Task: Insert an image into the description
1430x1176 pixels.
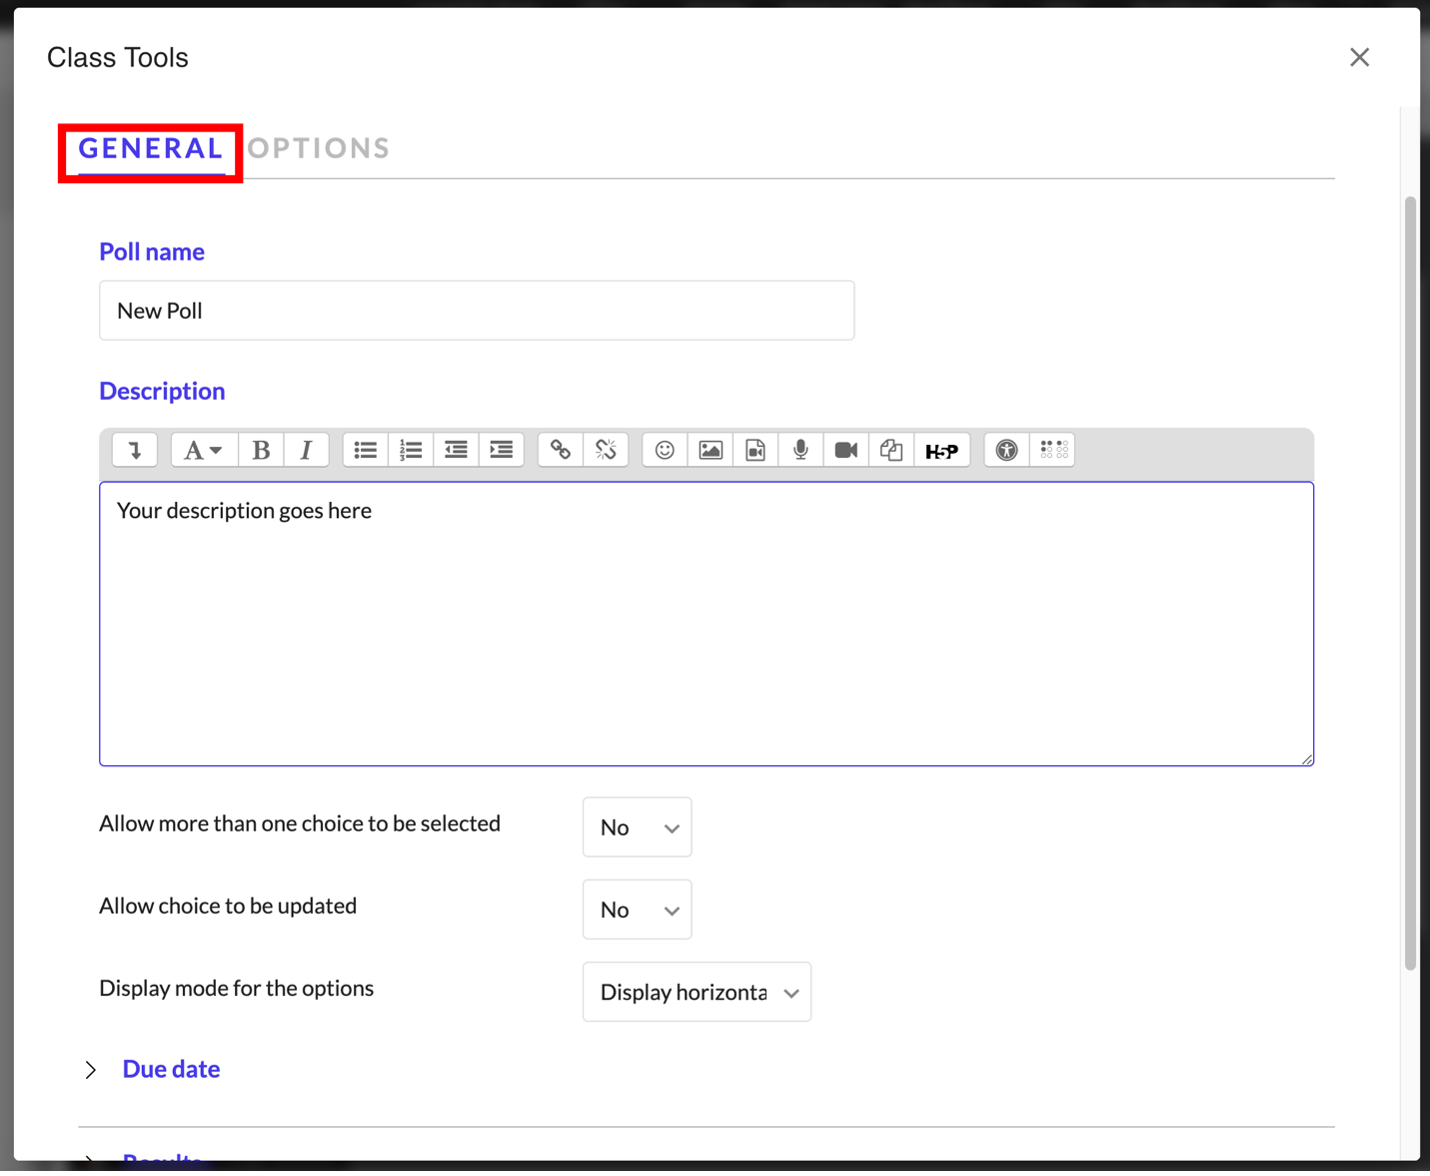Action: 710,450
